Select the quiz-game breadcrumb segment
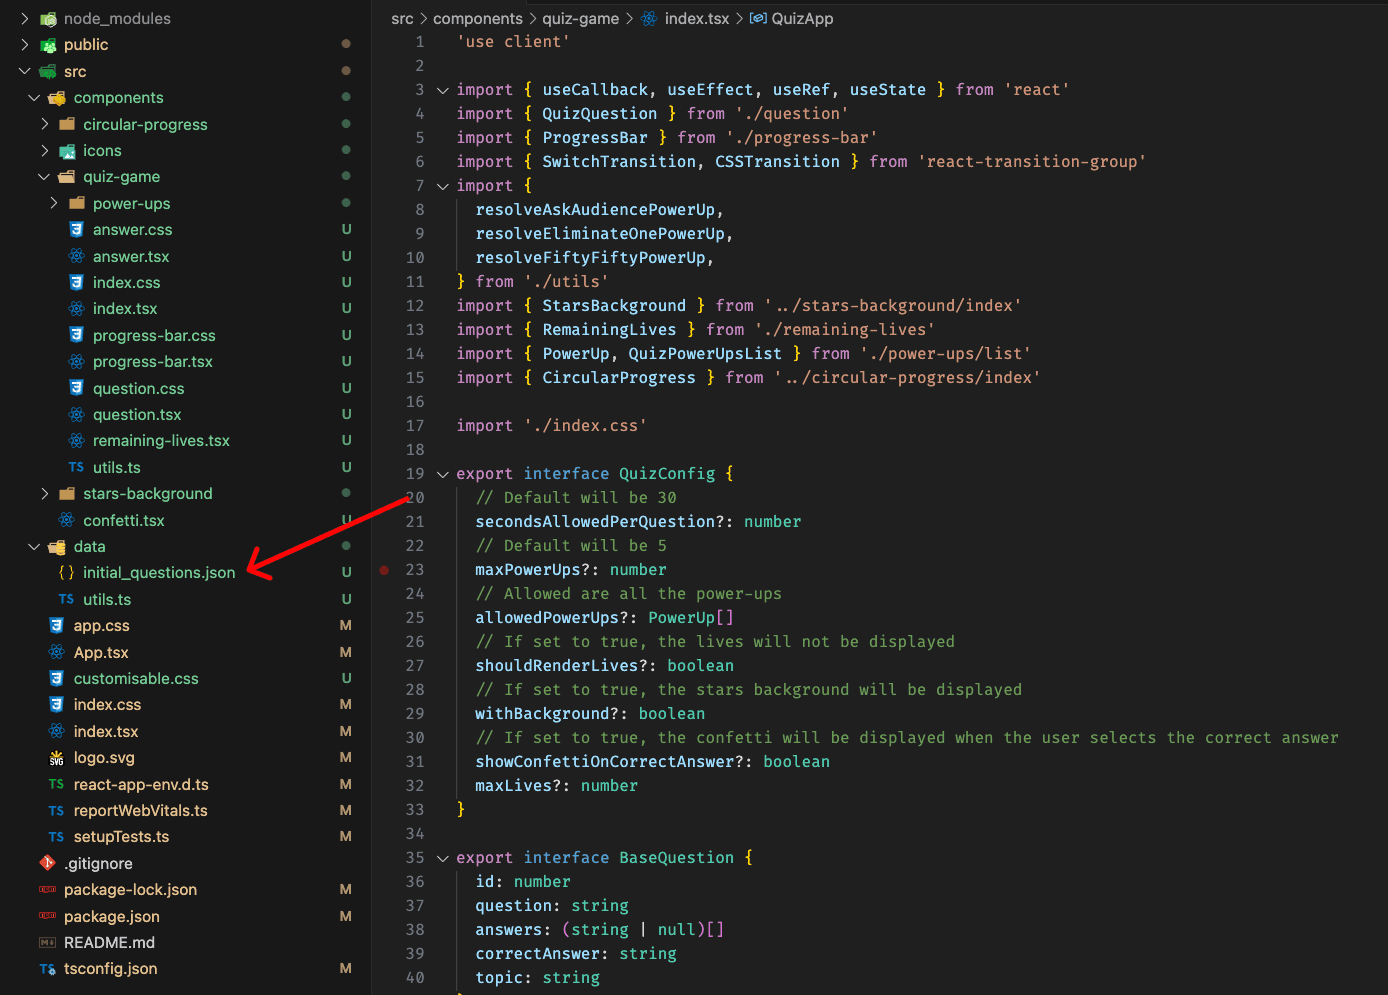Viewport: 1388px width, 995px height. point(581,18)
